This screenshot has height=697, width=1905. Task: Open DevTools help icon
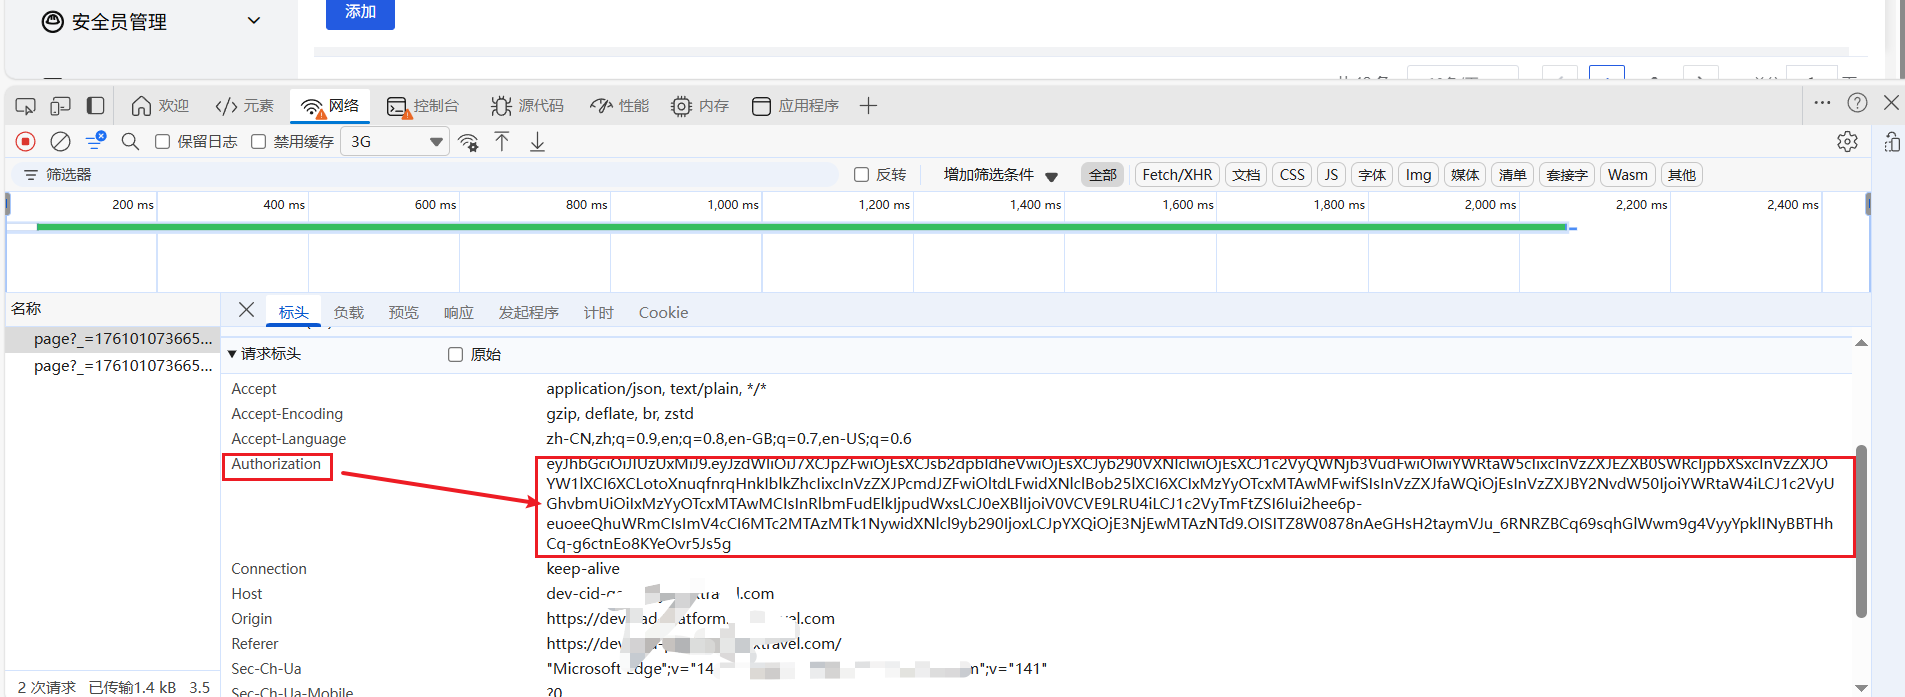click(1857, 103)
